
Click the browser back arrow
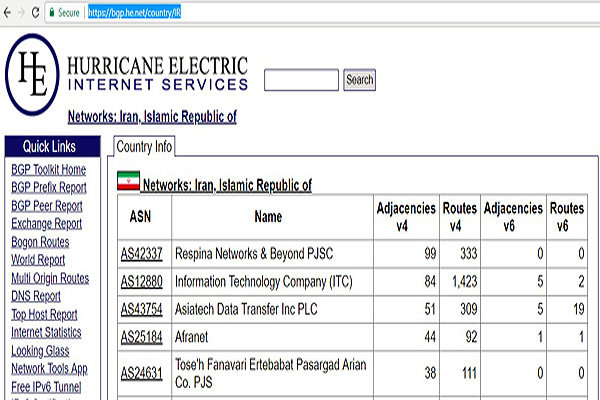pyautogui.click(x=7, y=13)
